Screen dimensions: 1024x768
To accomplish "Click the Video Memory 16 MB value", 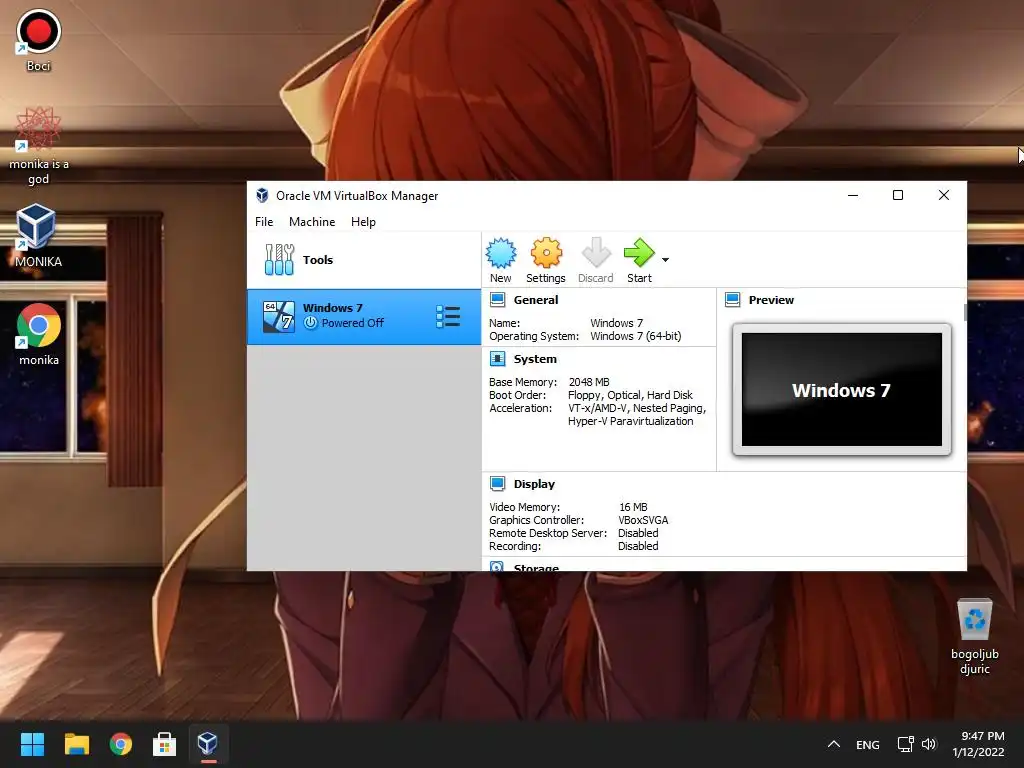I will tap(633, 507).
